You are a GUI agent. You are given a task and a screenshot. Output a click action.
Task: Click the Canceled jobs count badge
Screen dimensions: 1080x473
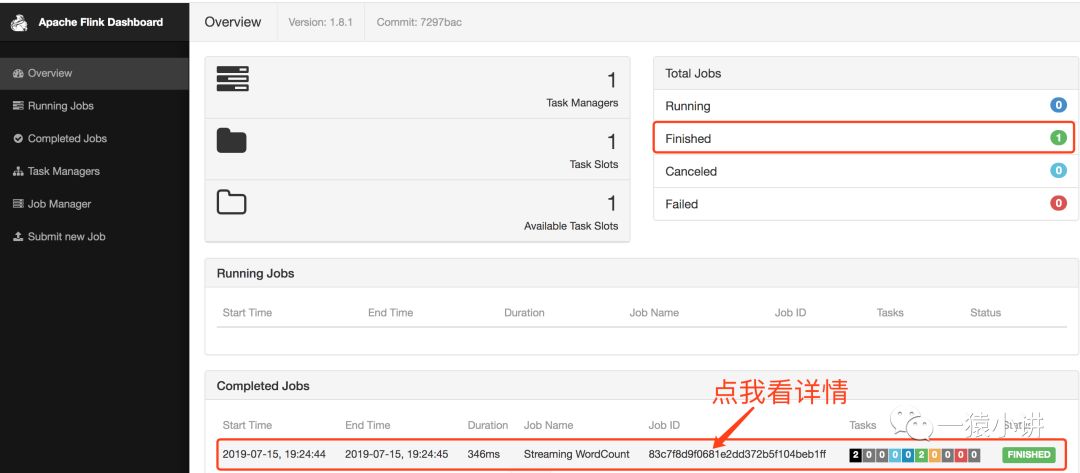(x=1058, y=171)
